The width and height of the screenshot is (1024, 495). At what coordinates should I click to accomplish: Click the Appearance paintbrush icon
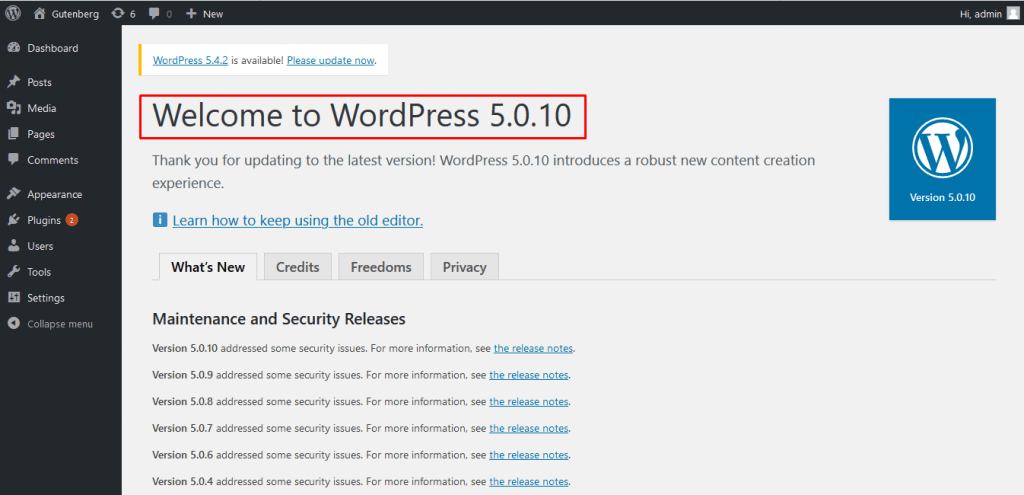click(14, 194)
